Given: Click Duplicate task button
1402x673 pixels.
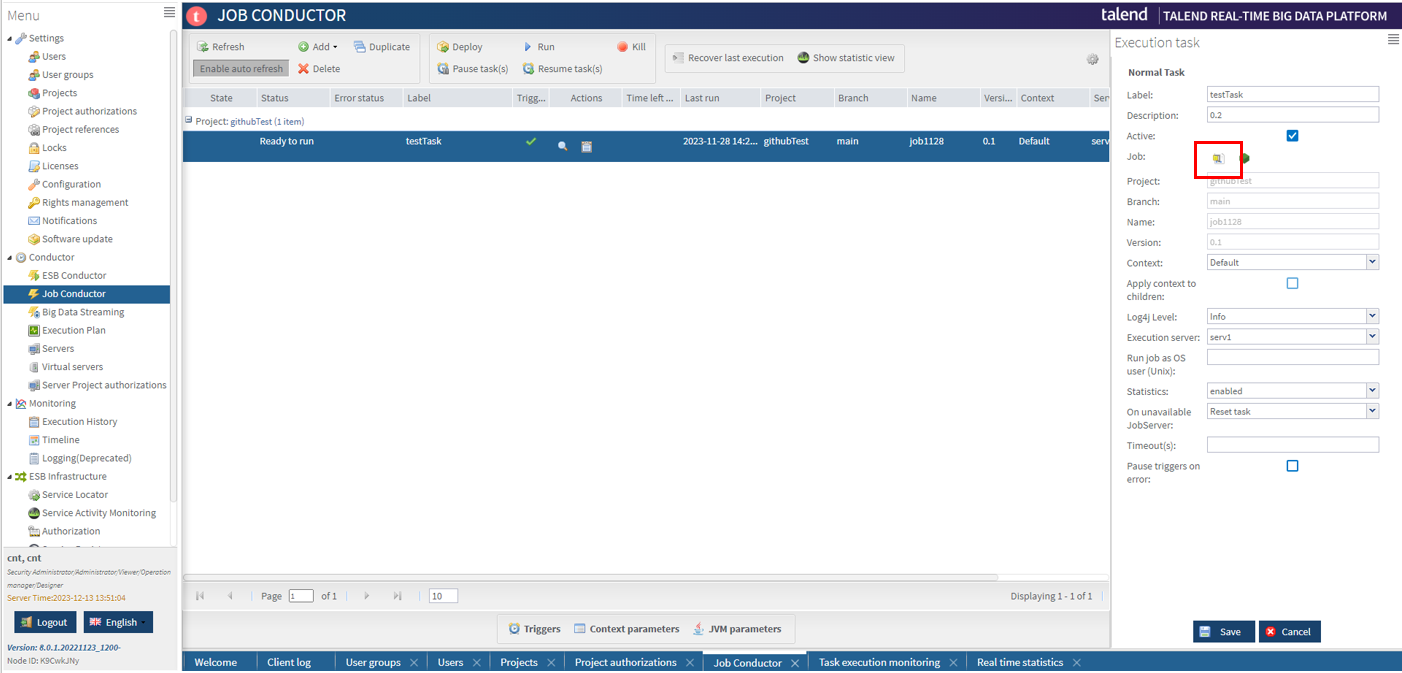Looking at the screenshot, I should 381,47.
